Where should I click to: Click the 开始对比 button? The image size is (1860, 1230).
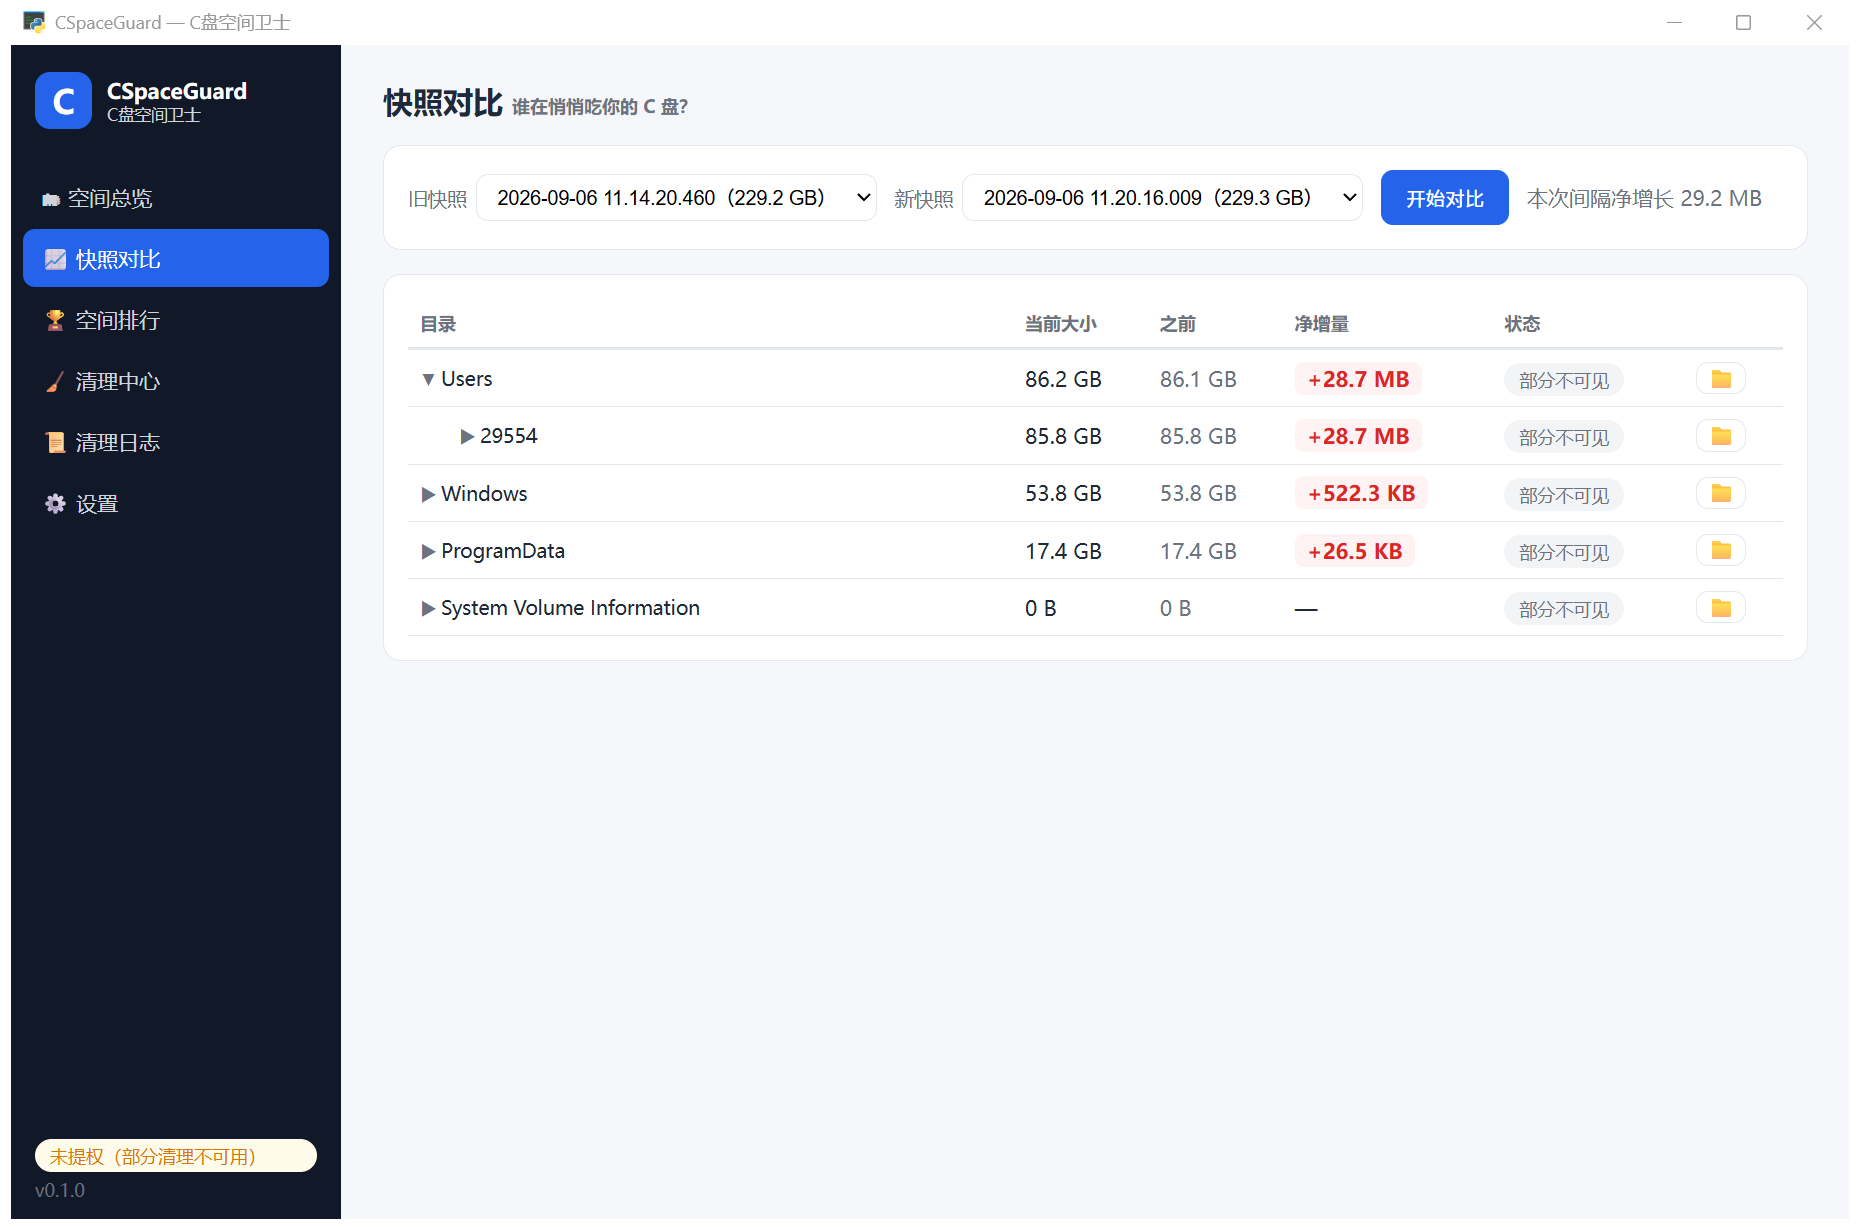(1444, 198)
